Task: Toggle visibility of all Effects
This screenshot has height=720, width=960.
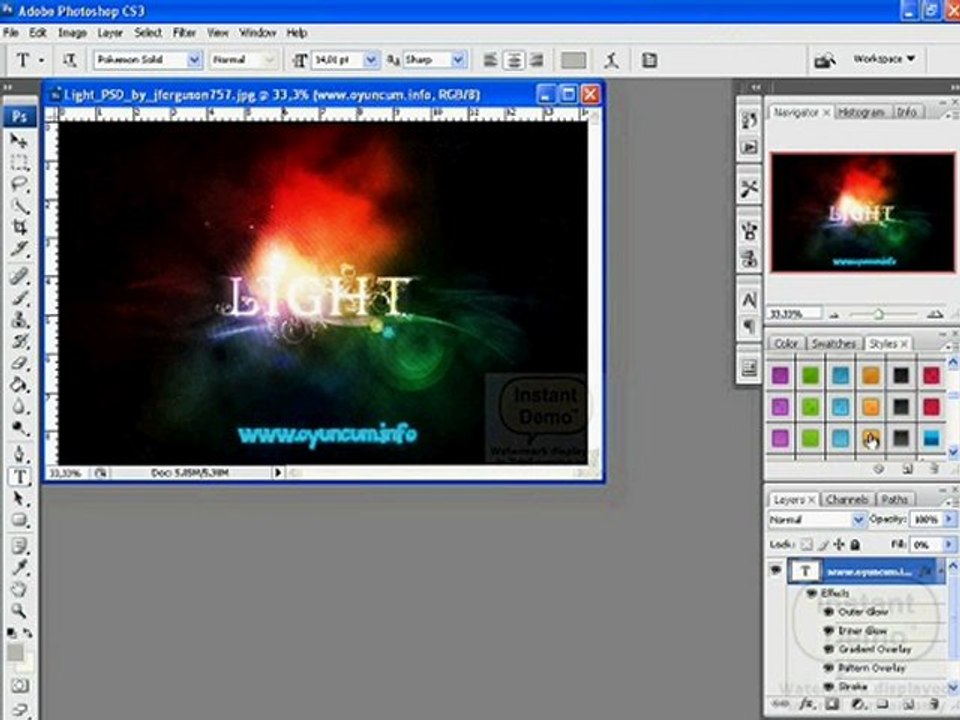Action: (x=813, y=593)
